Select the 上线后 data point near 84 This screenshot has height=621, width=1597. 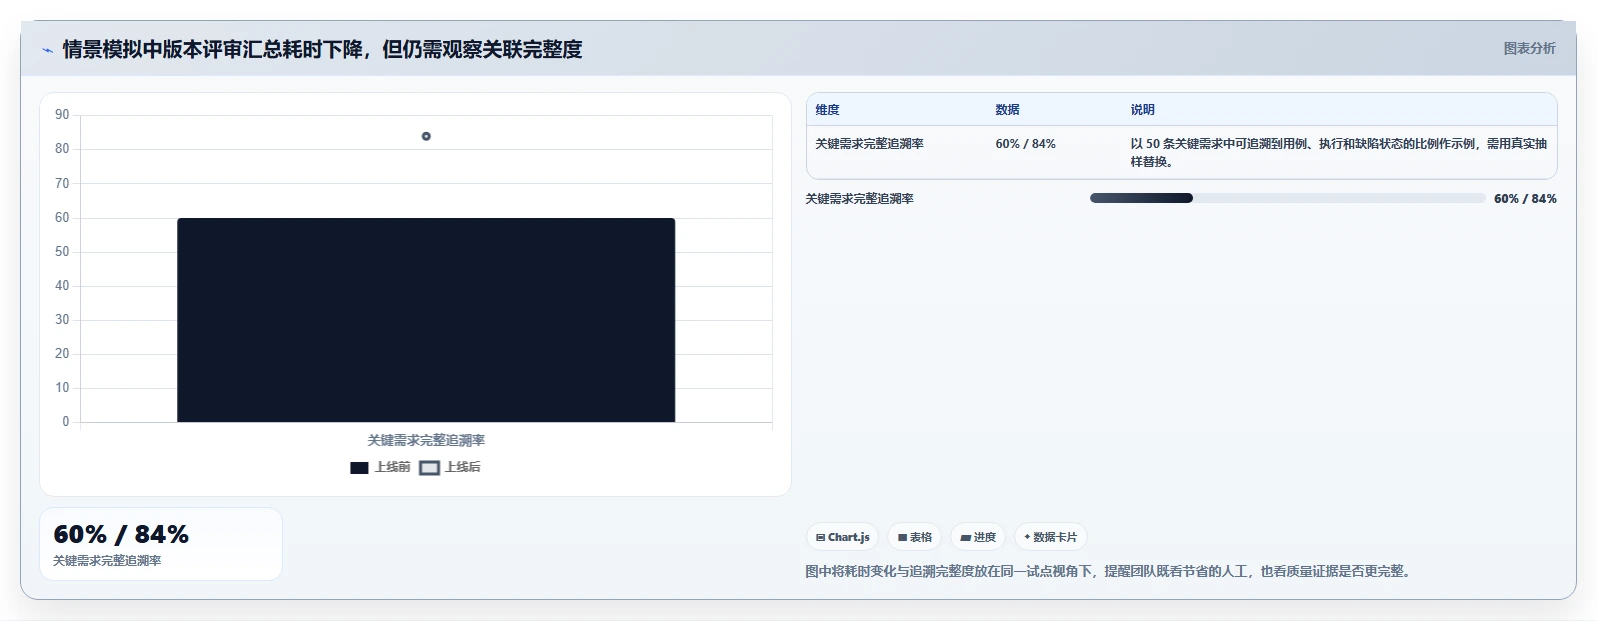426,136
